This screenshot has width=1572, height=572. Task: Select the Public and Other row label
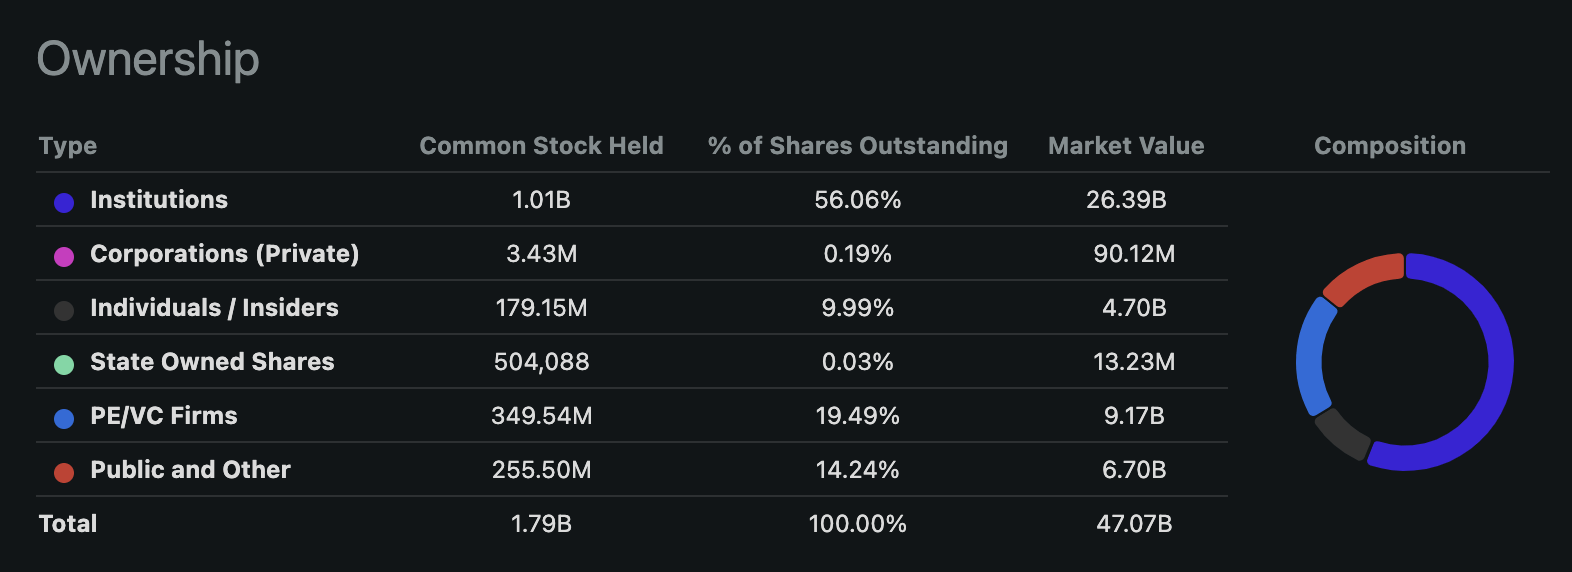190,470
